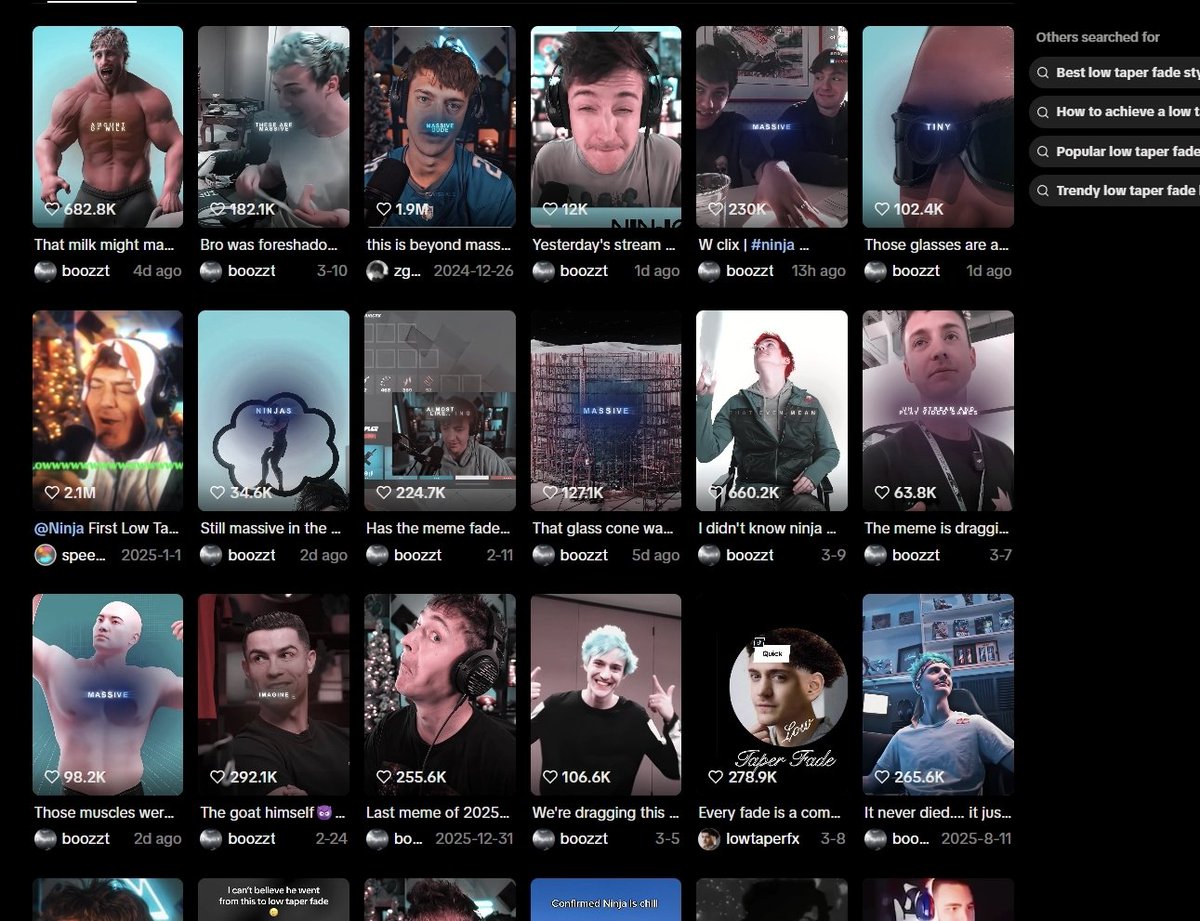Viewport: 1200px width, 921px height.
Task: Play 'Still massive in the...' NINJAS thumbnail
Action: (274, 411)
